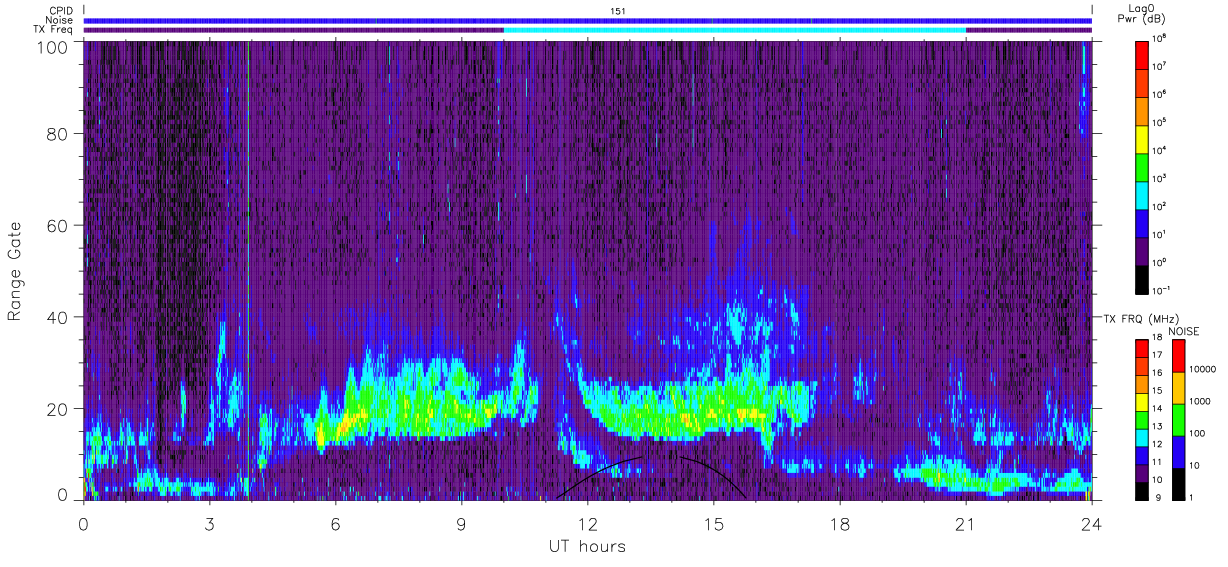Click the 10^8 label on power scale
The height and width of the screenshot is (567, 1228).
[x=1160, y=38]
